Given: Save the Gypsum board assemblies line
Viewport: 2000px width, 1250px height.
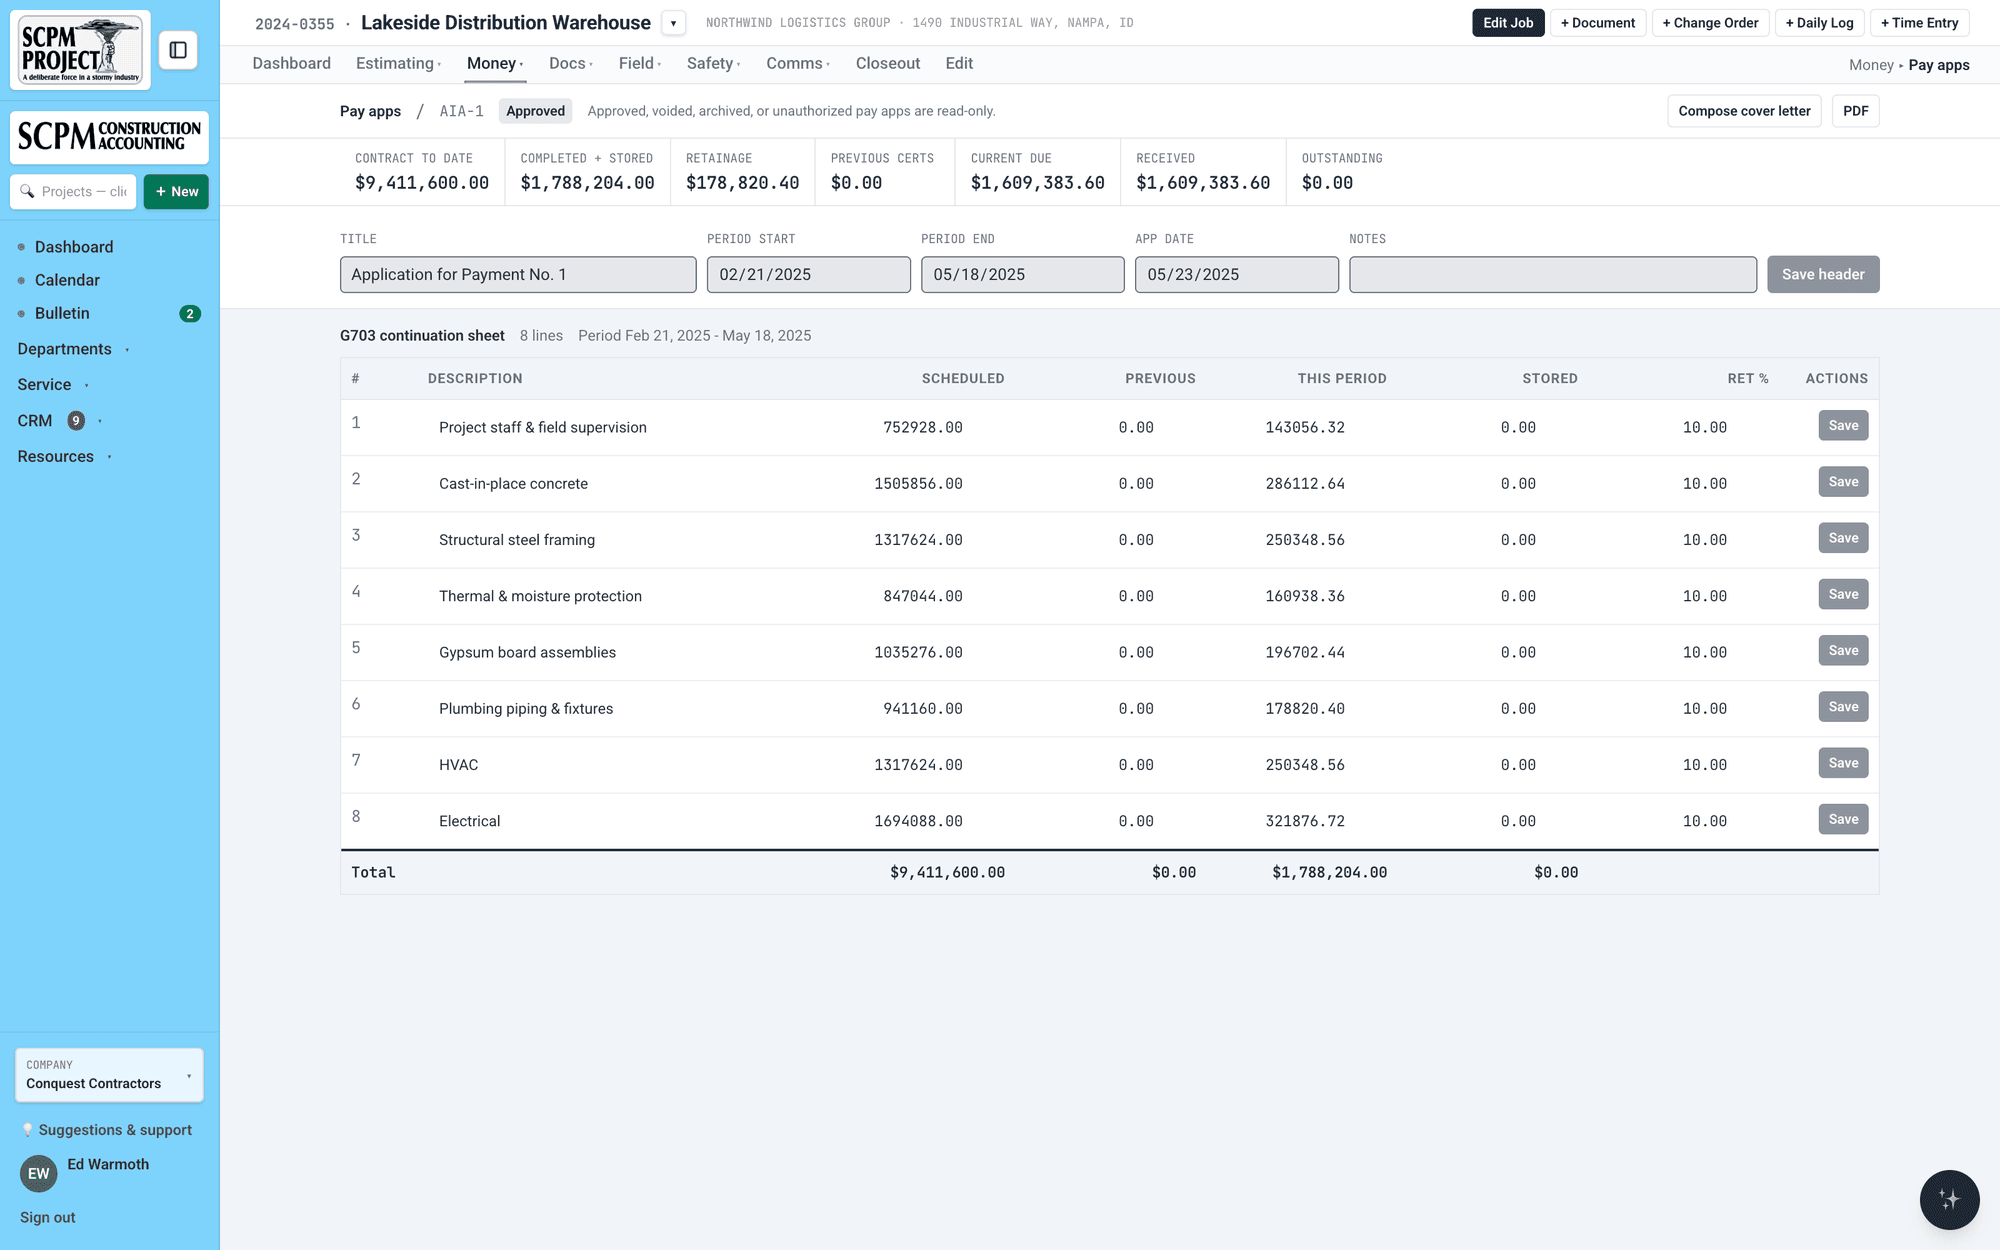Looking at the screenshot, I should pos(1843,651).
